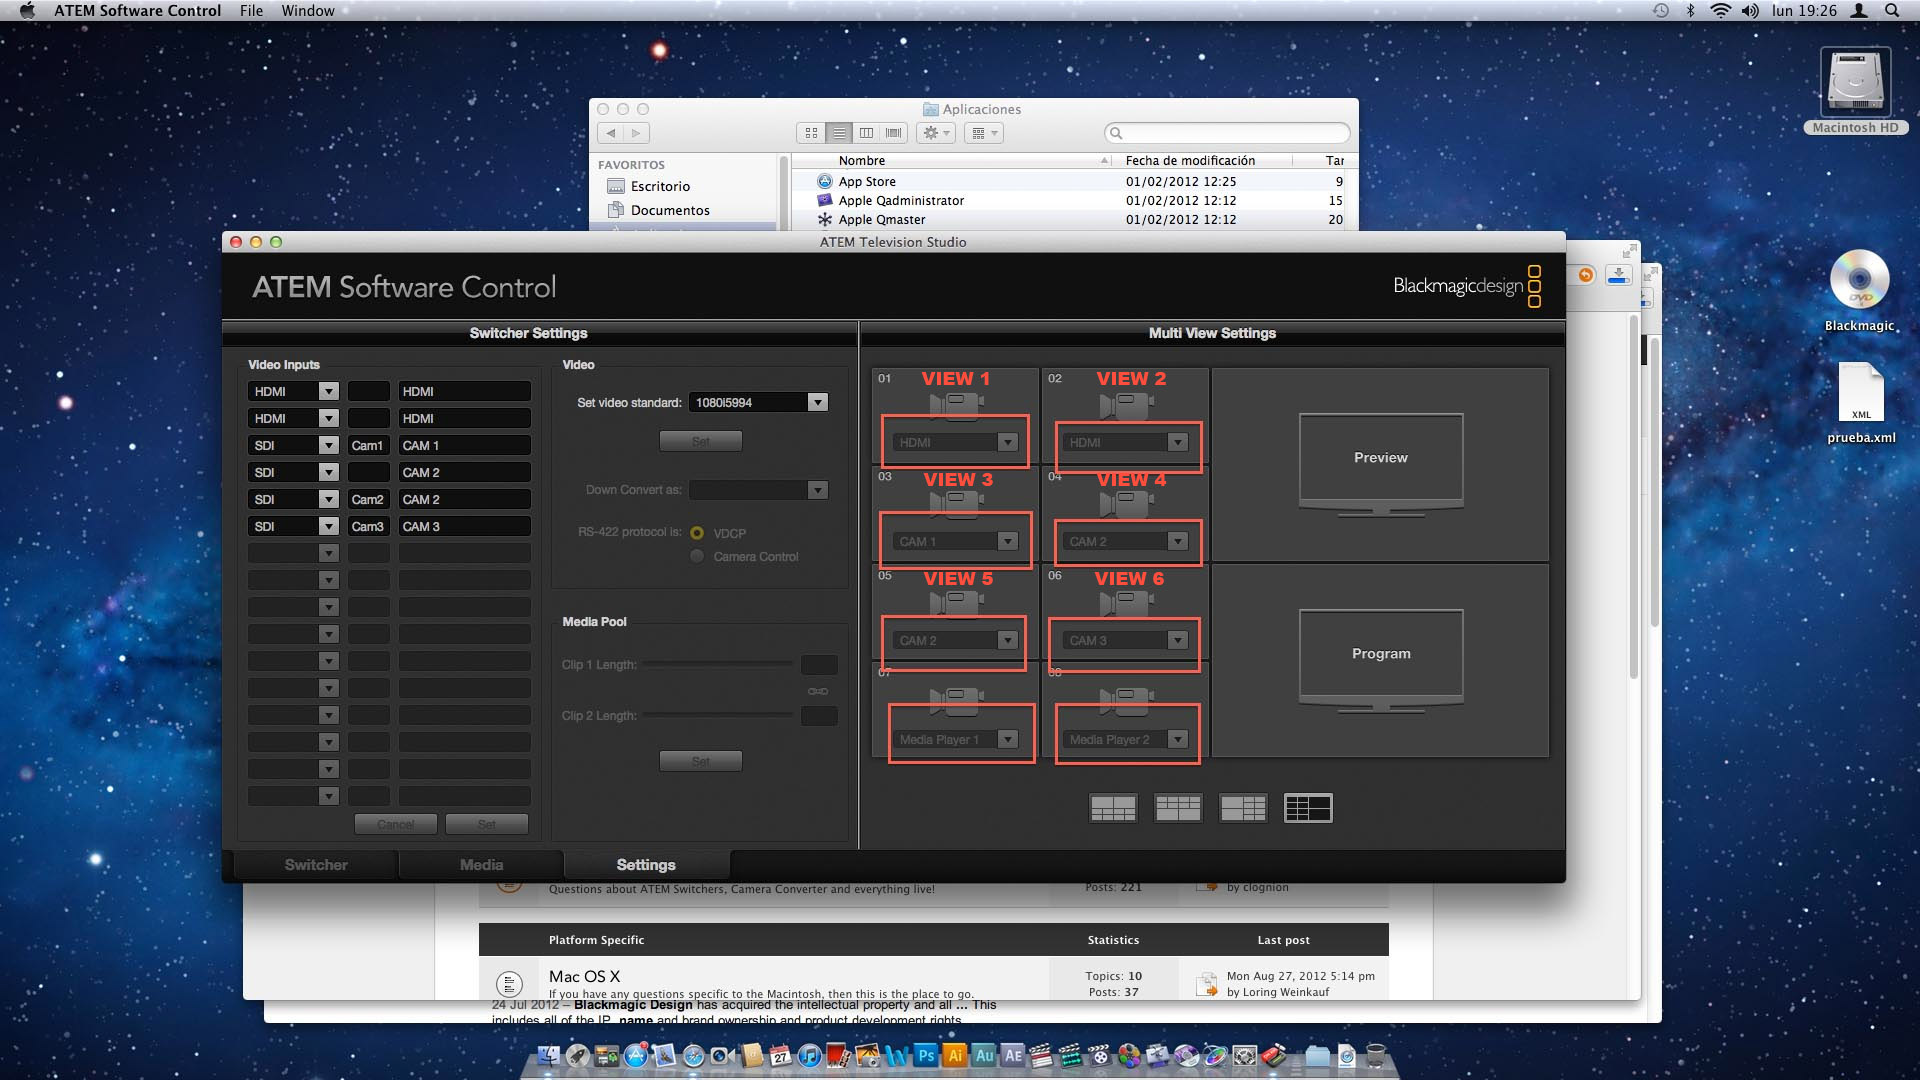This screenshot has height=1080, width=1920.
Task: Select multiview layout with large windows on right
Action: 1308,808
